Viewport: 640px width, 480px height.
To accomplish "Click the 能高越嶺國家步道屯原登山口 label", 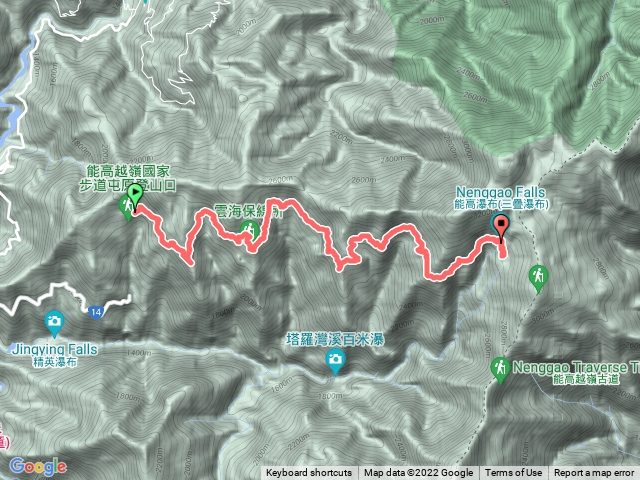I will (x=128, y=178).
